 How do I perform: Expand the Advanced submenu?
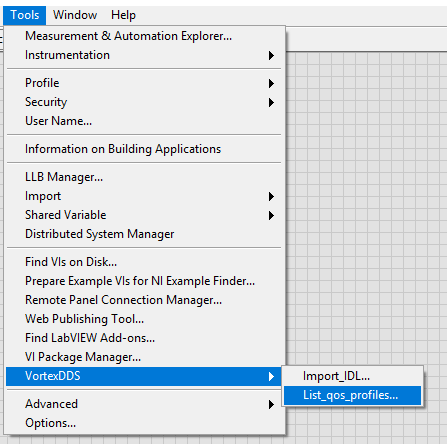pos(144,404)
